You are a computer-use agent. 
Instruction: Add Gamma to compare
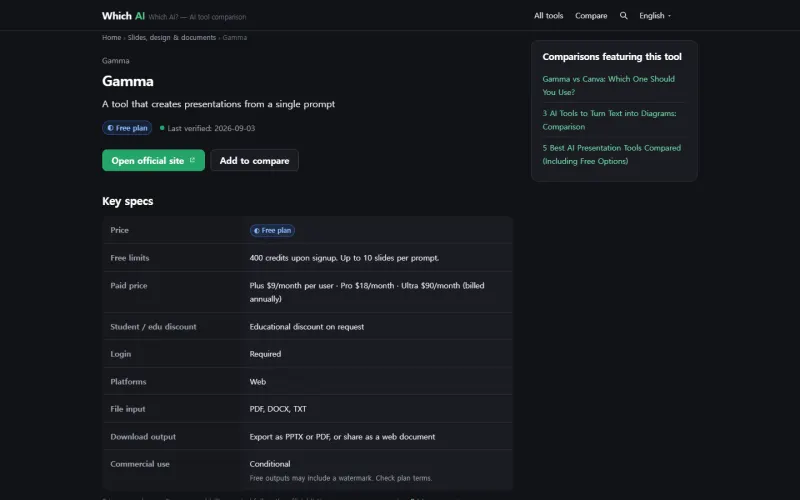click(x=254, y=160)
